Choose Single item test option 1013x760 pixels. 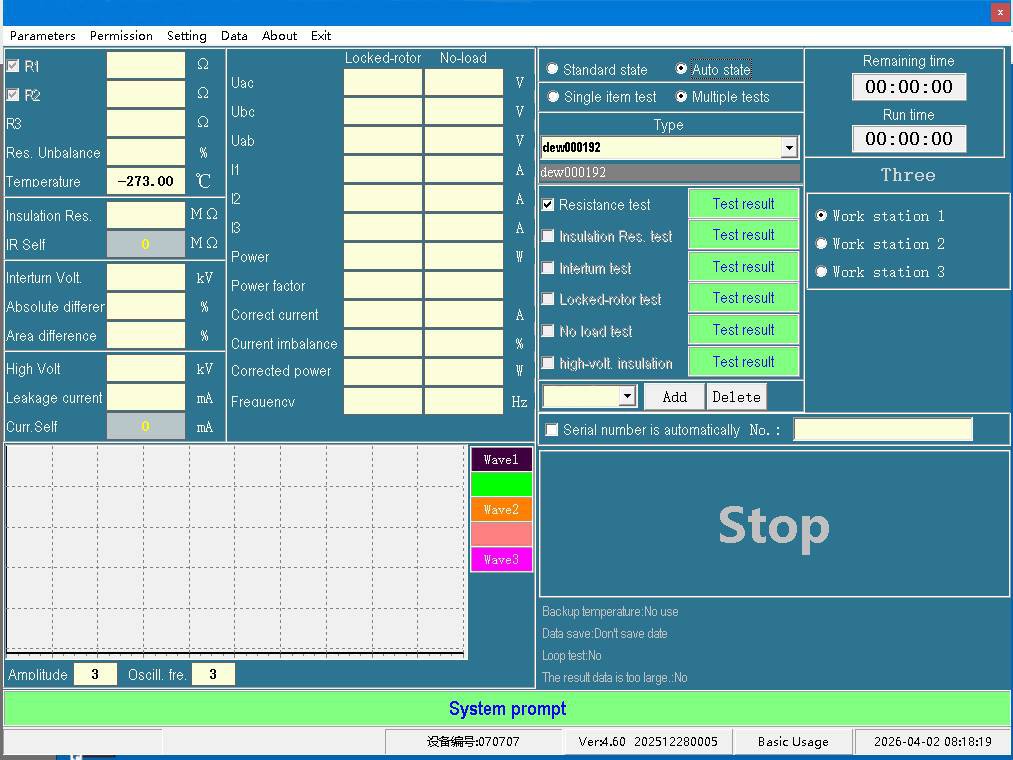(x=553, y=97)
